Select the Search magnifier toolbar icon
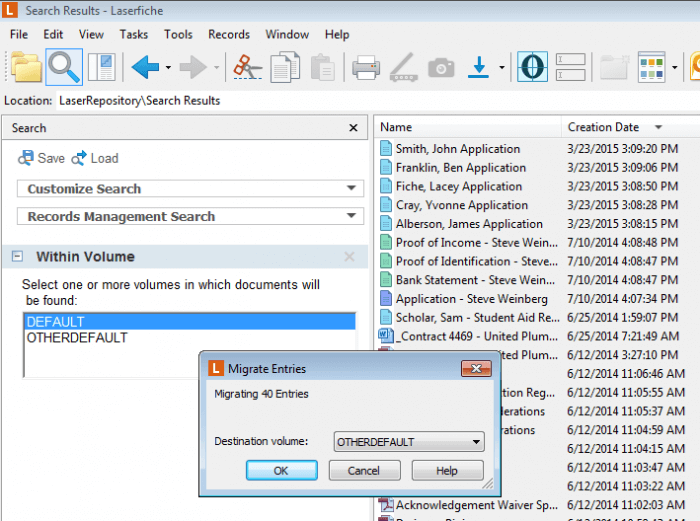700x521 pixels. click(x=64, y=67)
